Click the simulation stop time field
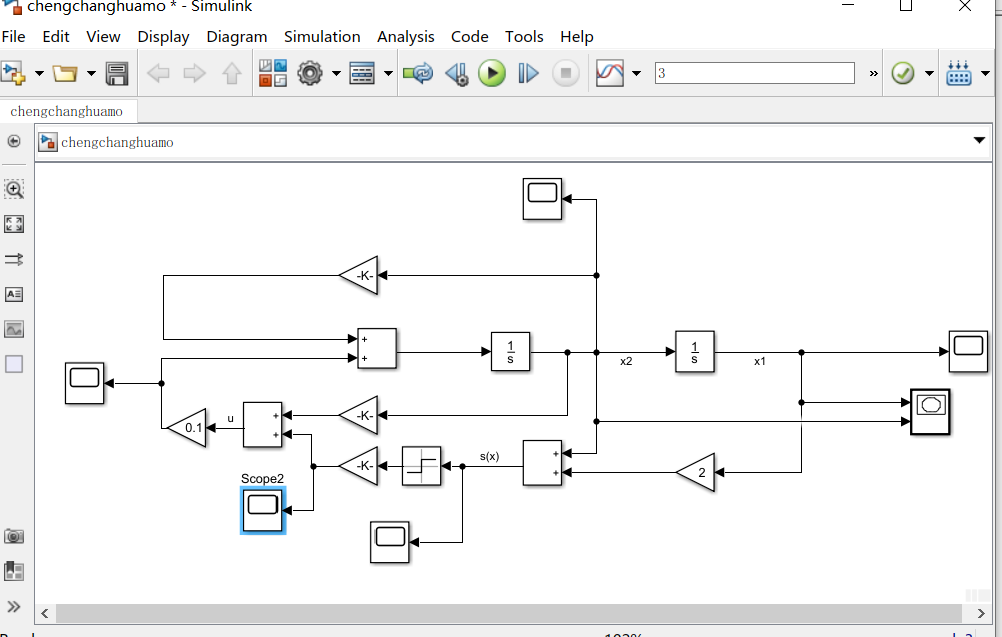Viewport: 1002px width, 637px height. point(755,73)
